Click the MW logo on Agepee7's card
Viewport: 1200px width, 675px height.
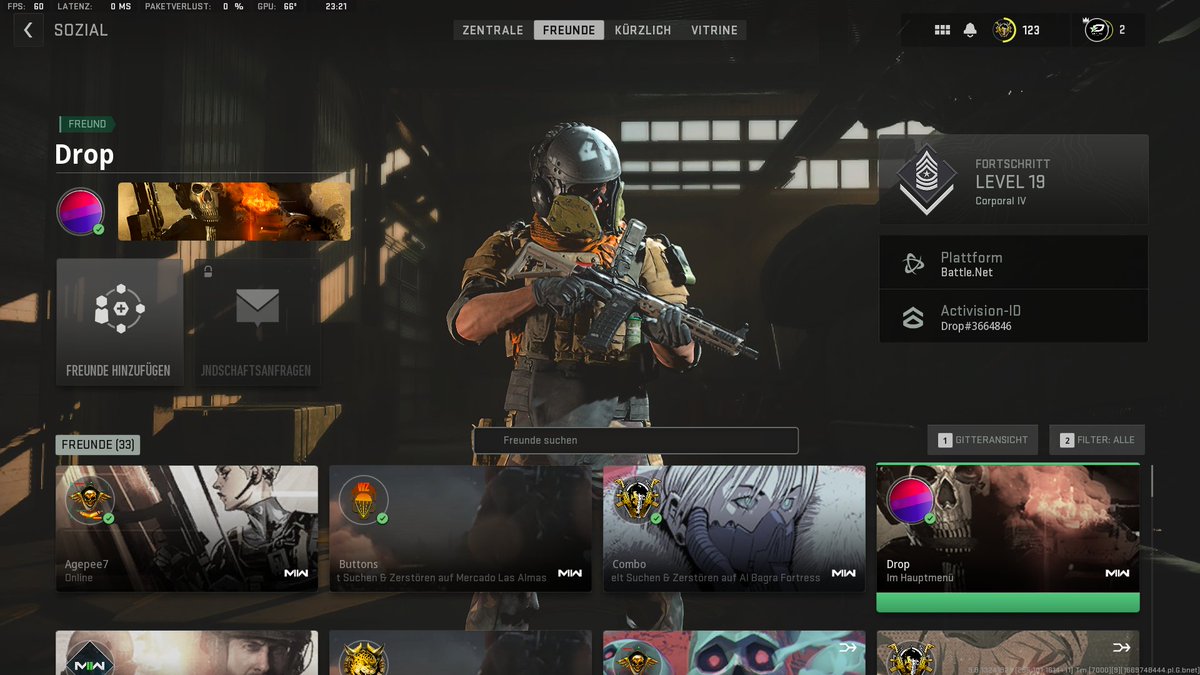pos(296,573)
